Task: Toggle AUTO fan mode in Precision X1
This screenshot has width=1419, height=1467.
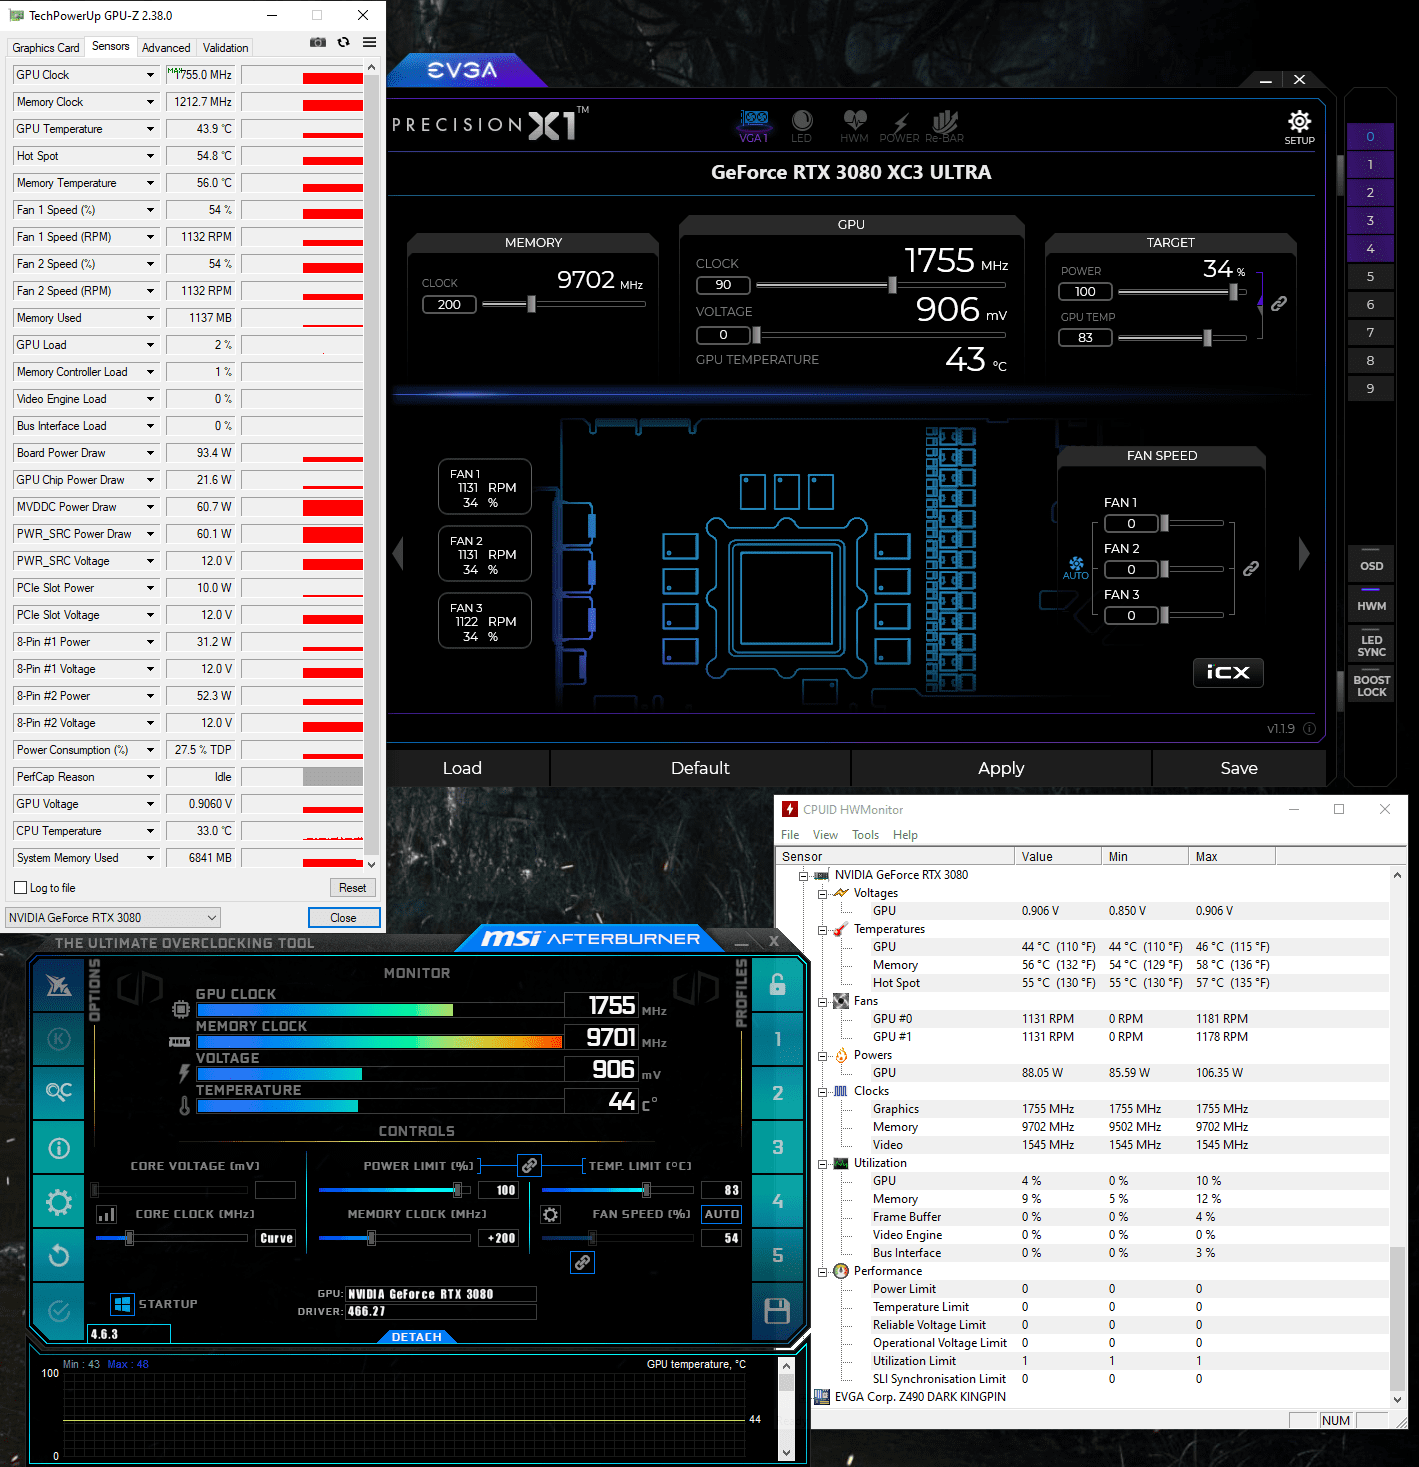Action: point(1076,568)
